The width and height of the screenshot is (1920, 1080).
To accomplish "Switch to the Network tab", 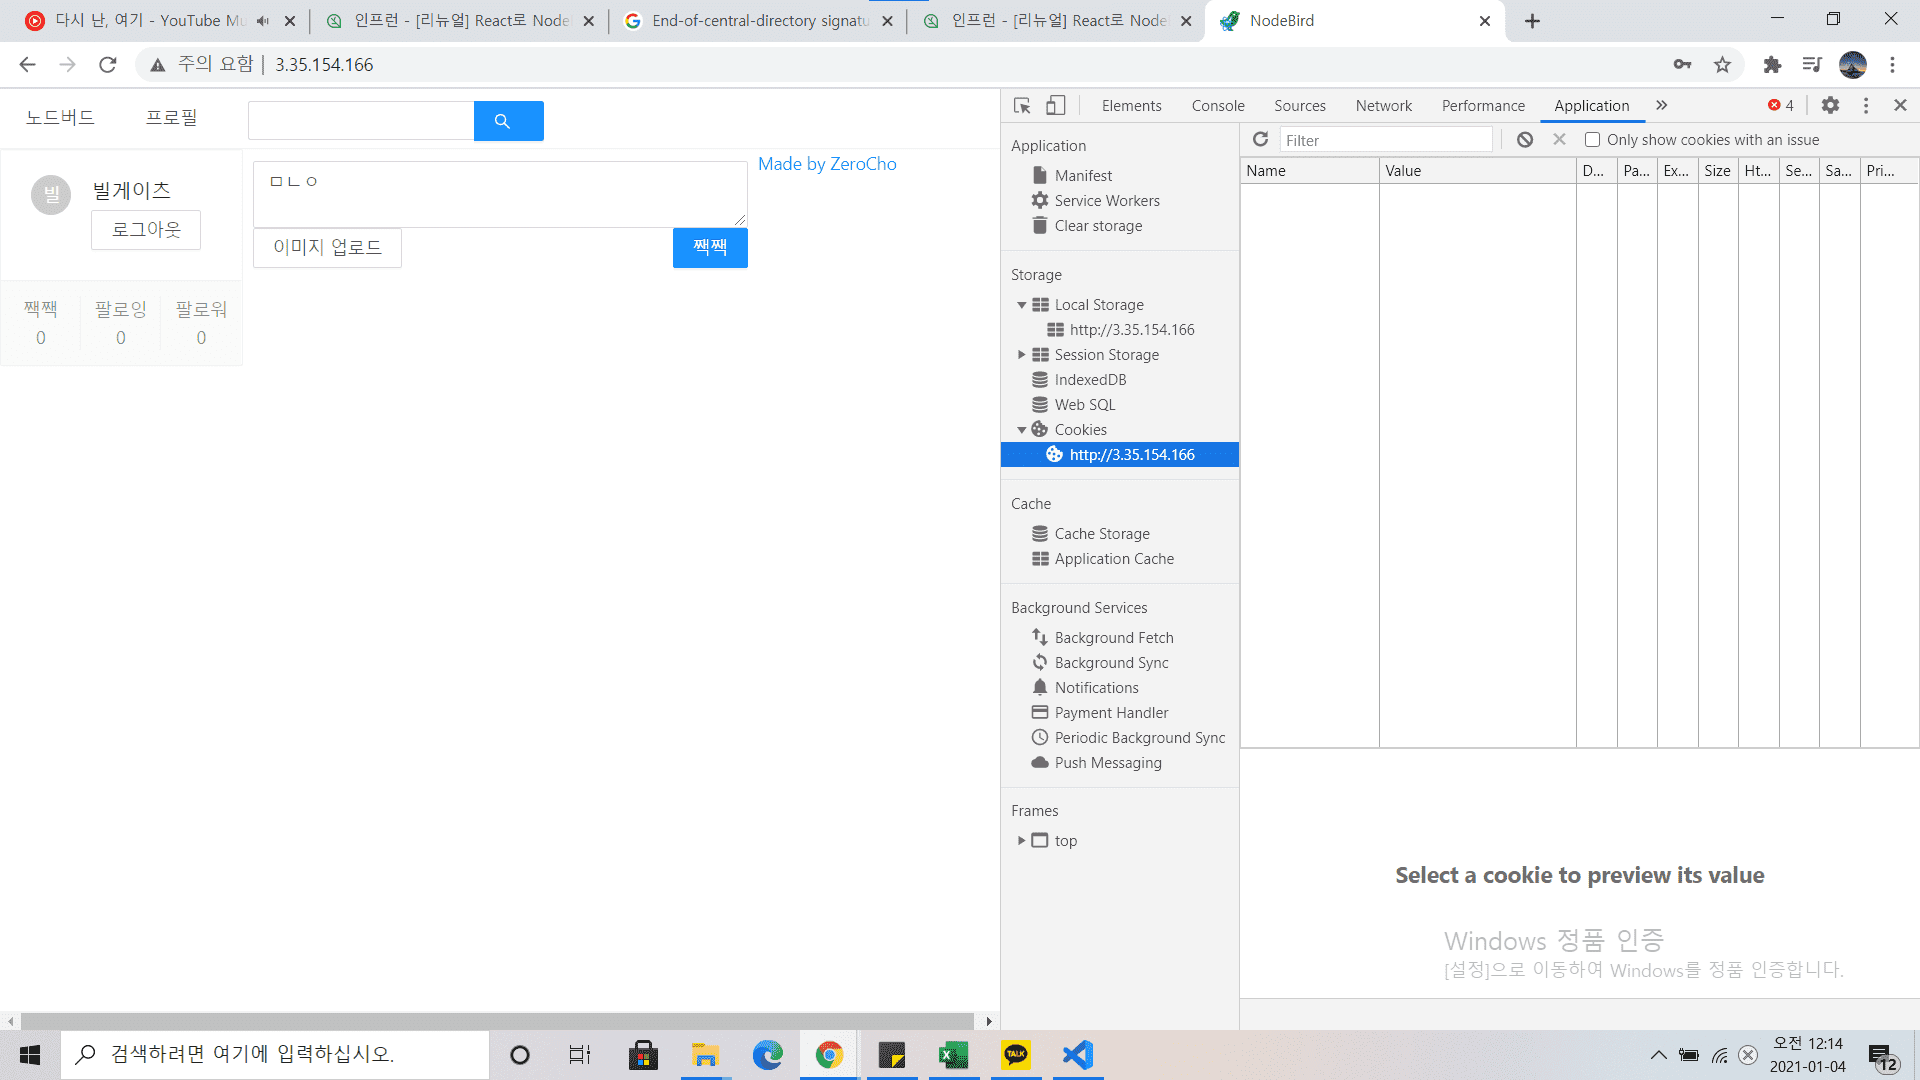I will 1383,106.
